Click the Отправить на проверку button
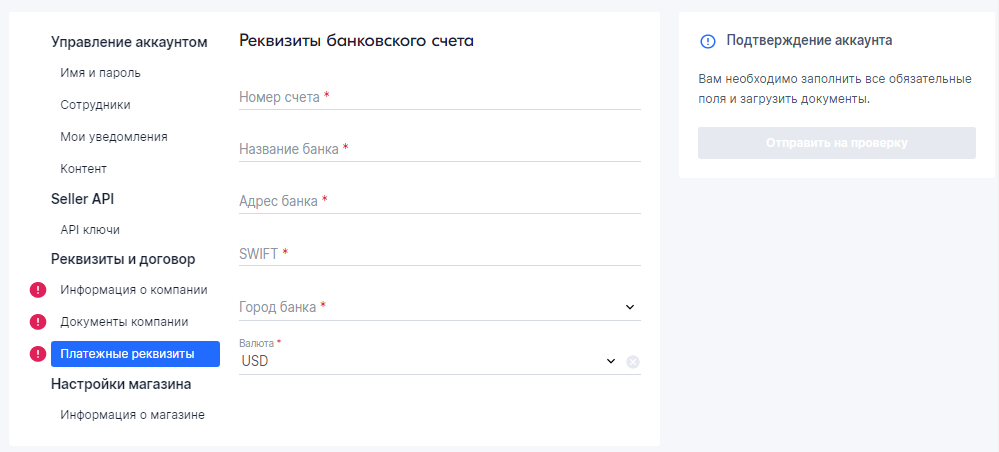 837,143
